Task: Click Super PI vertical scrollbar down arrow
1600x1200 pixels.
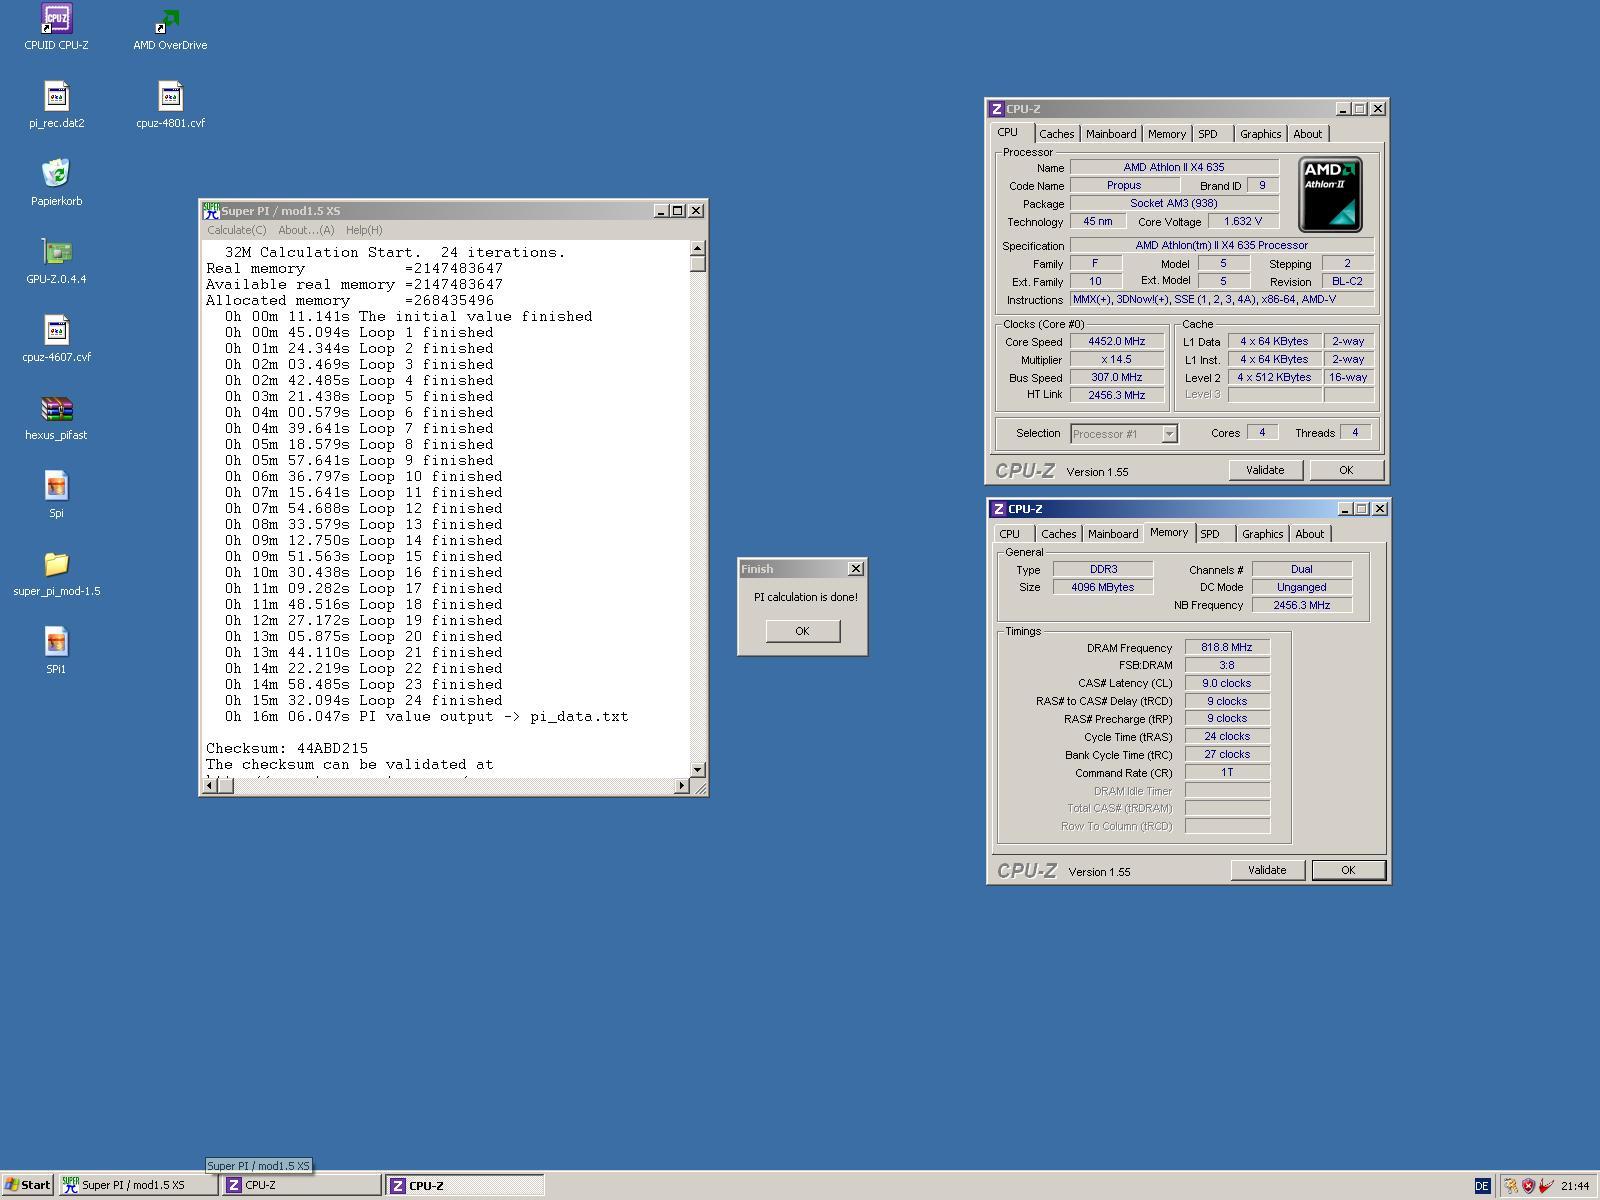Action: (x=698, y=769)
